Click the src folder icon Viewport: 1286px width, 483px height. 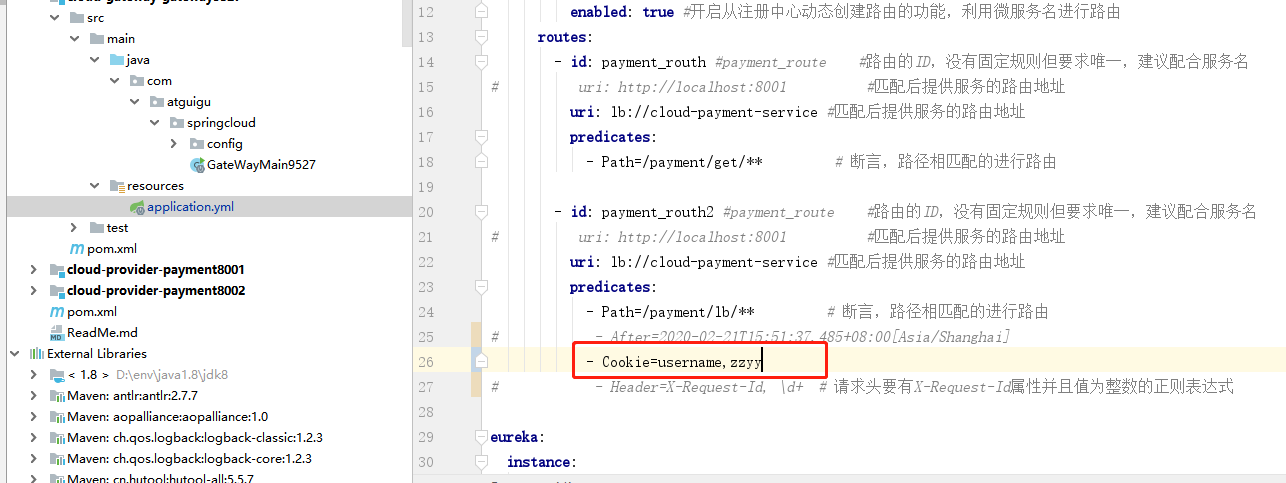coord(76,18)
